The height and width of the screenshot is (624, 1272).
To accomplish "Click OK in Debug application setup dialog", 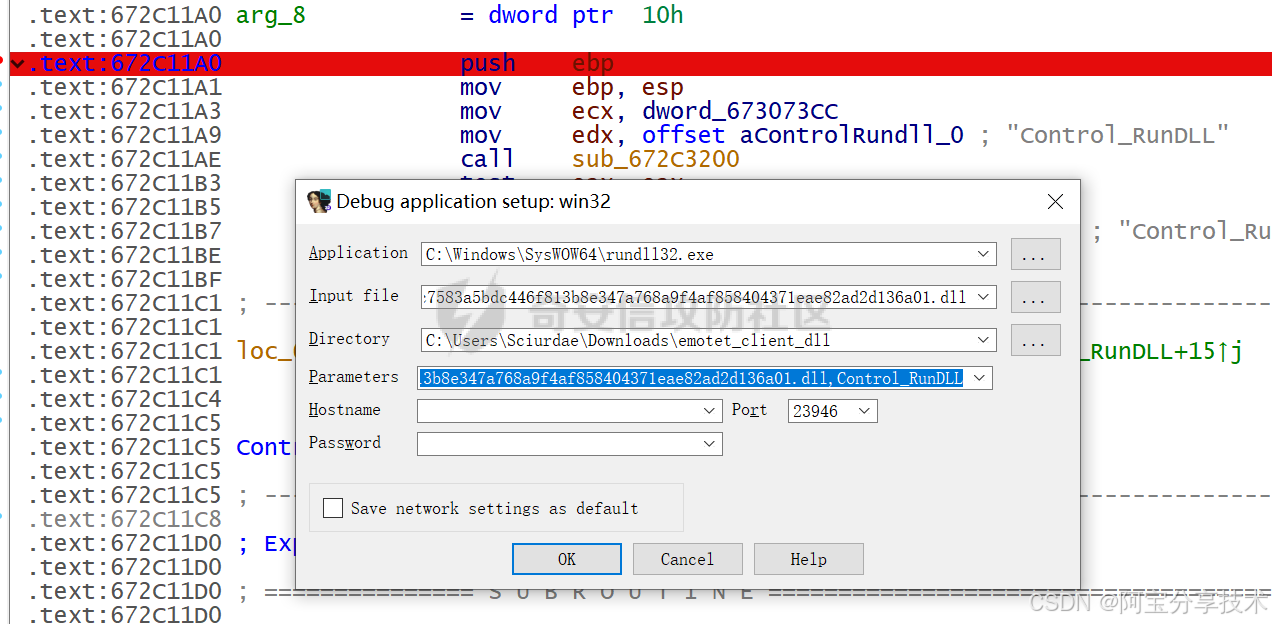I will pos(567,559).
